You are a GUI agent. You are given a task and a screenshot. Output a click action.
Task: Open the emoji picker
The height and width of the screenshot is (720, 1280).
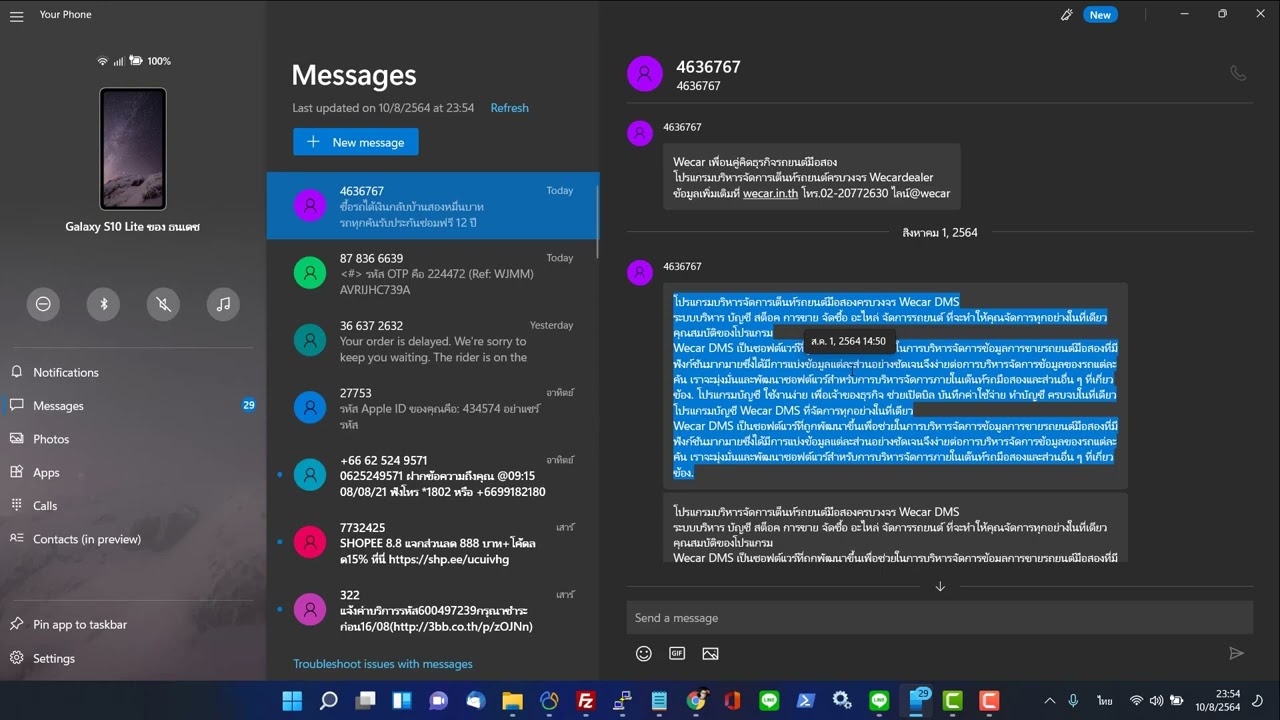point(644,653)
